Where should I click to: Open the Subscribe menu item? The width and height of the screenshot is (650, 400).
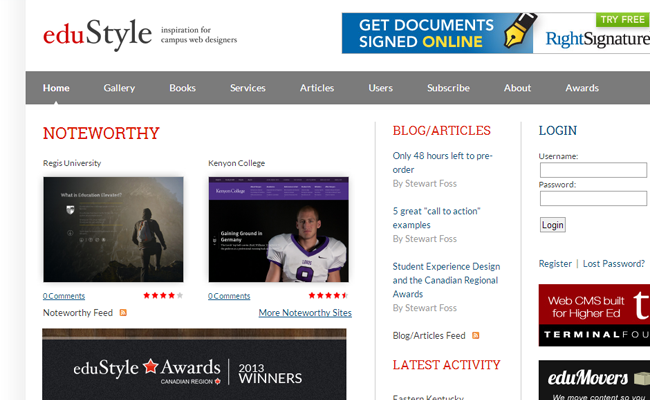tap(449, 88)
